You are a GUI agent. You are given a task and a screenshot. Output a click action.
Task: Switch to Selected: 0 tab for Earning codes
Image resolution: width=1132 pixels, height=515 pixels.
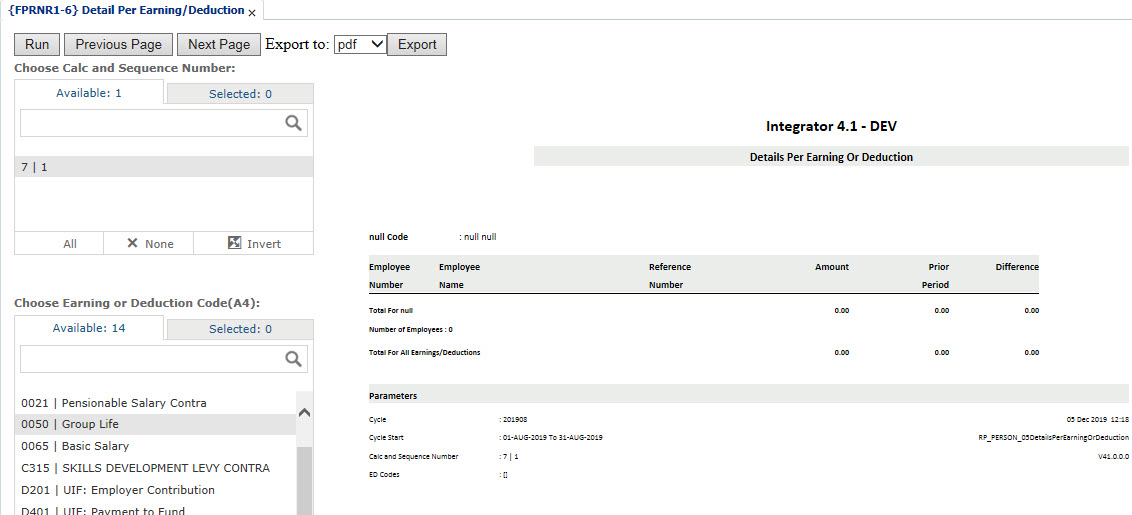pos(240,329)
